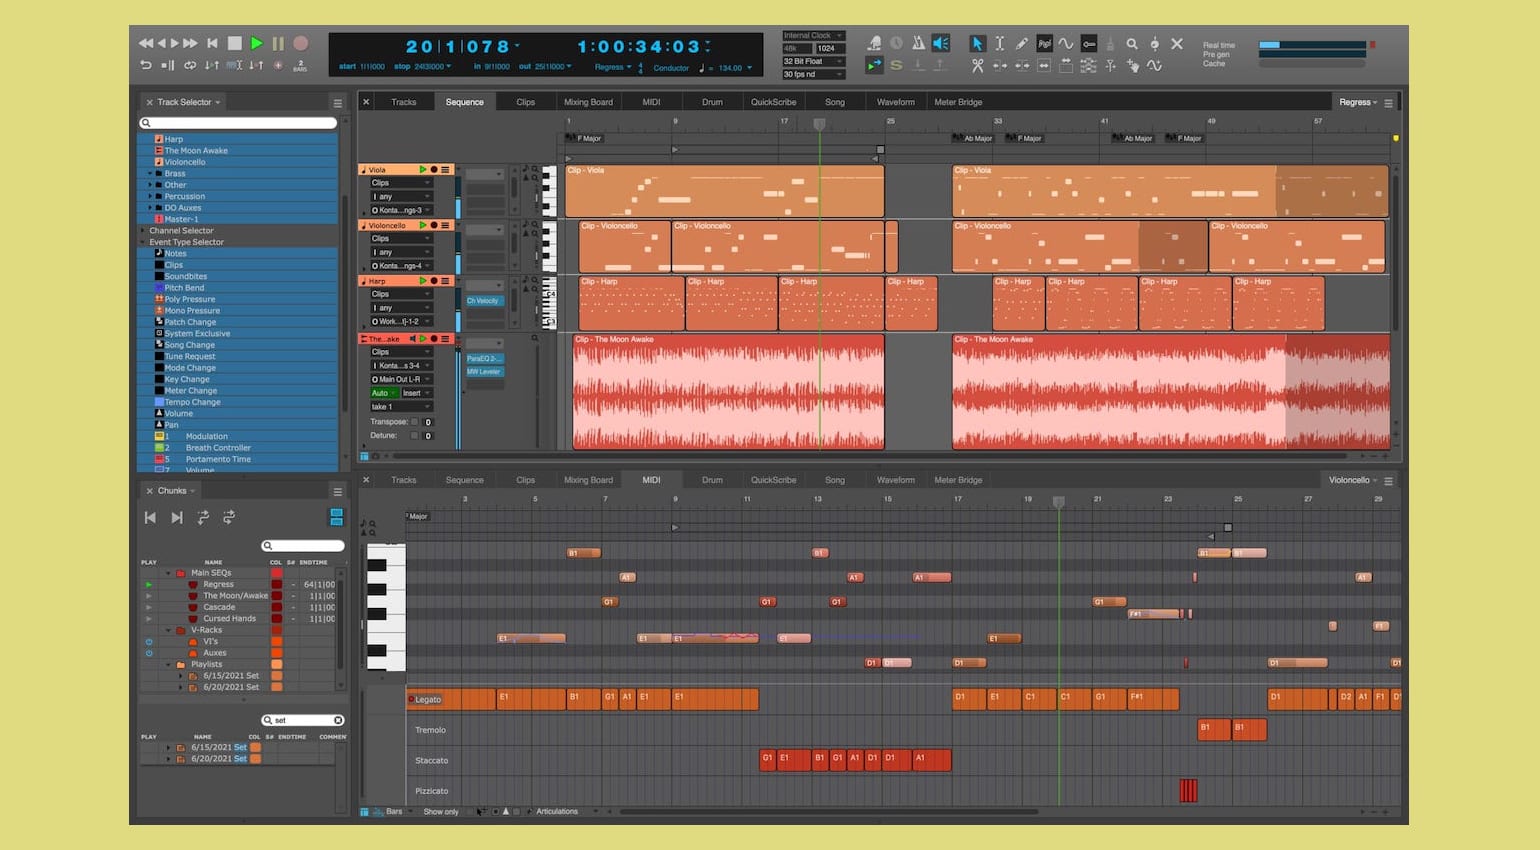The height and width of the screenshot is (850, 1540).
Task: Select the Regress chunk in Chunks list
Action: pyautogui.click(x=218, y=584)
